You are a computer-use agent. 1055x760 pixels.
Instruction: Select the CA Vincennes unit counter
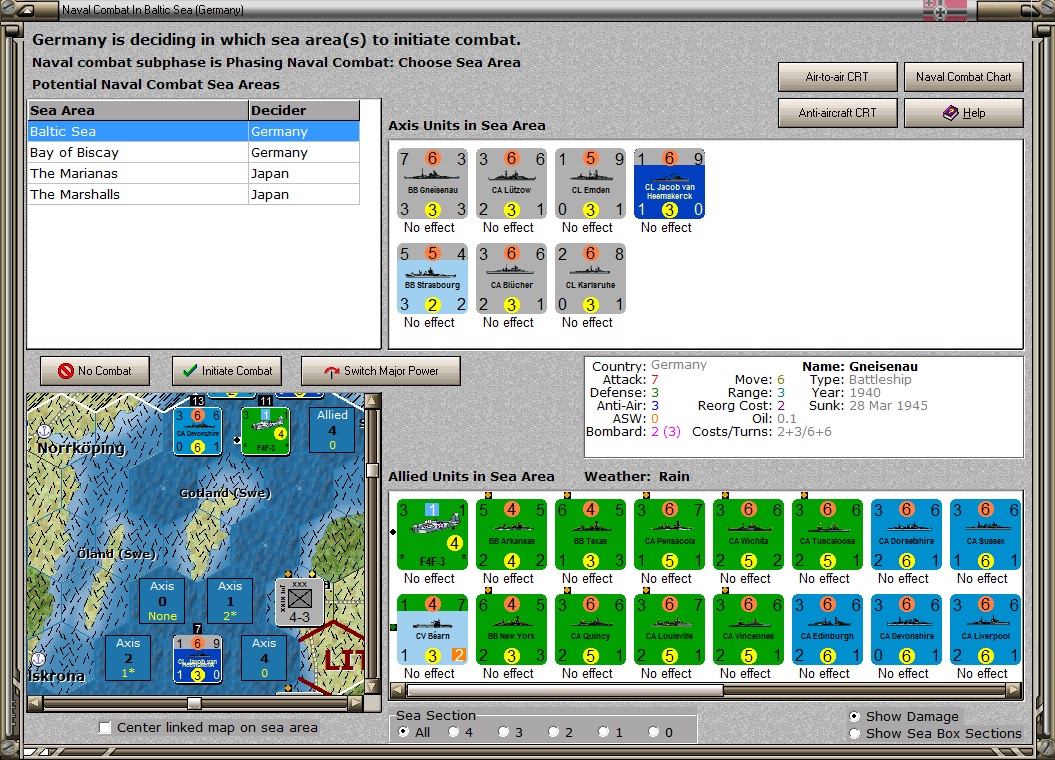(748, 630)
